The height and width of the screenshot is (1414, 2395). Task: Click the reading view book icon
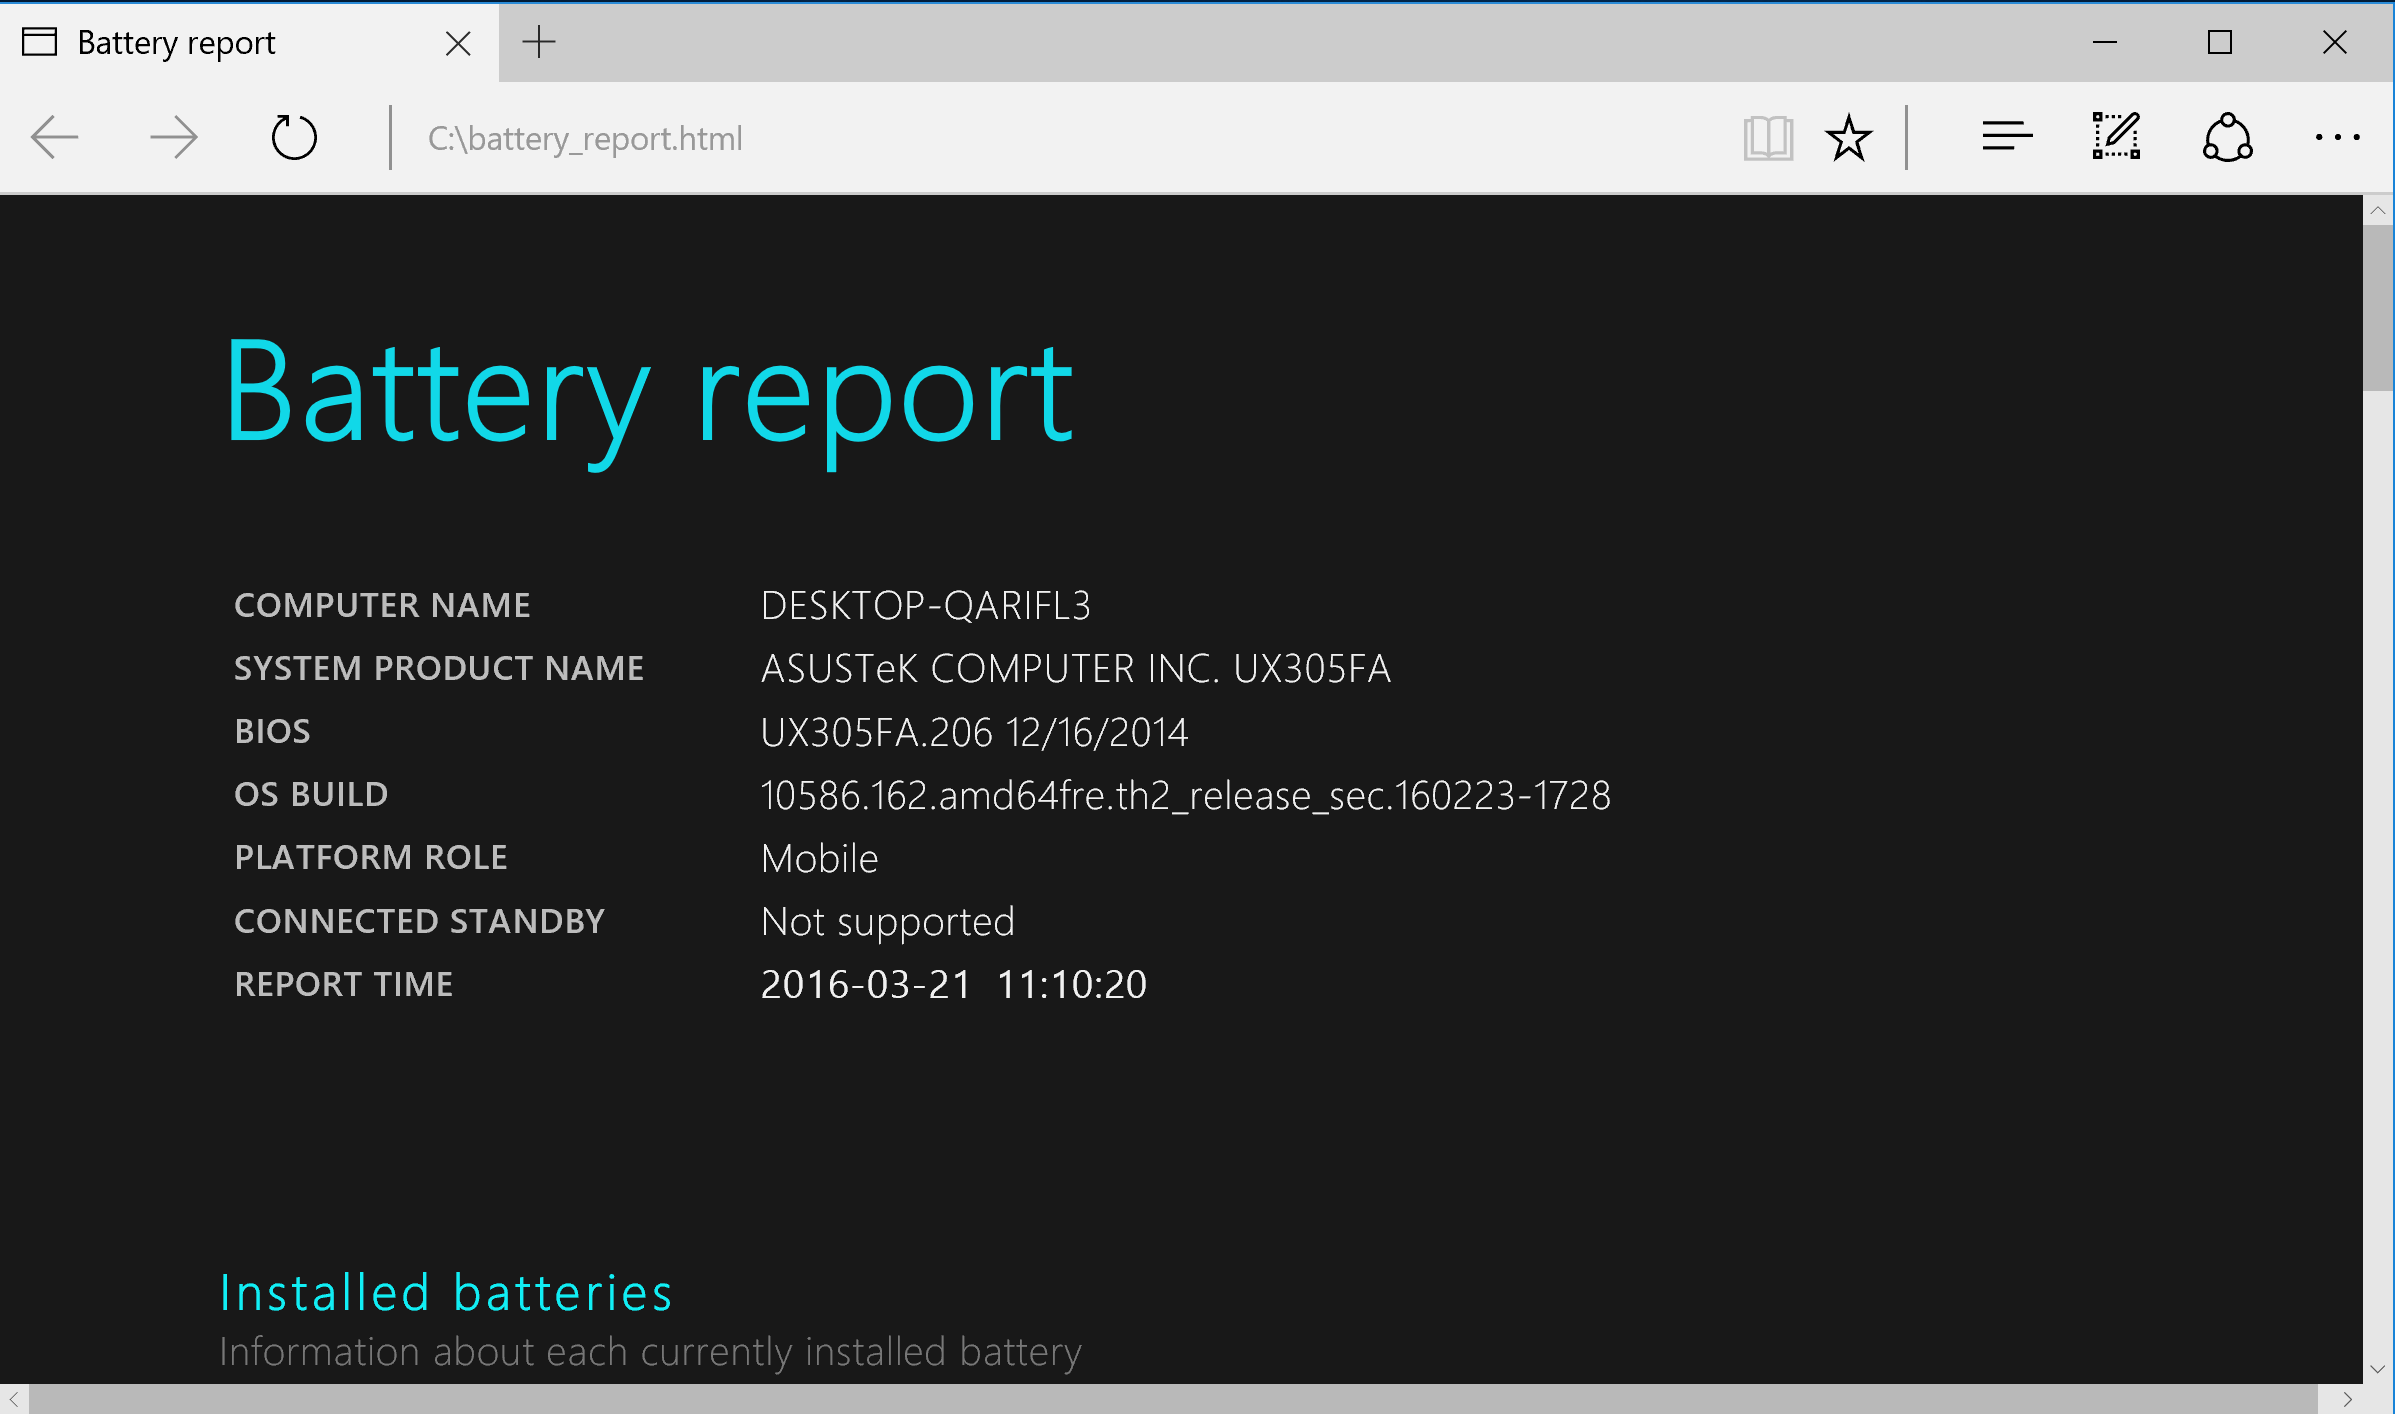pyautogui.click(x=1769, y=136)
